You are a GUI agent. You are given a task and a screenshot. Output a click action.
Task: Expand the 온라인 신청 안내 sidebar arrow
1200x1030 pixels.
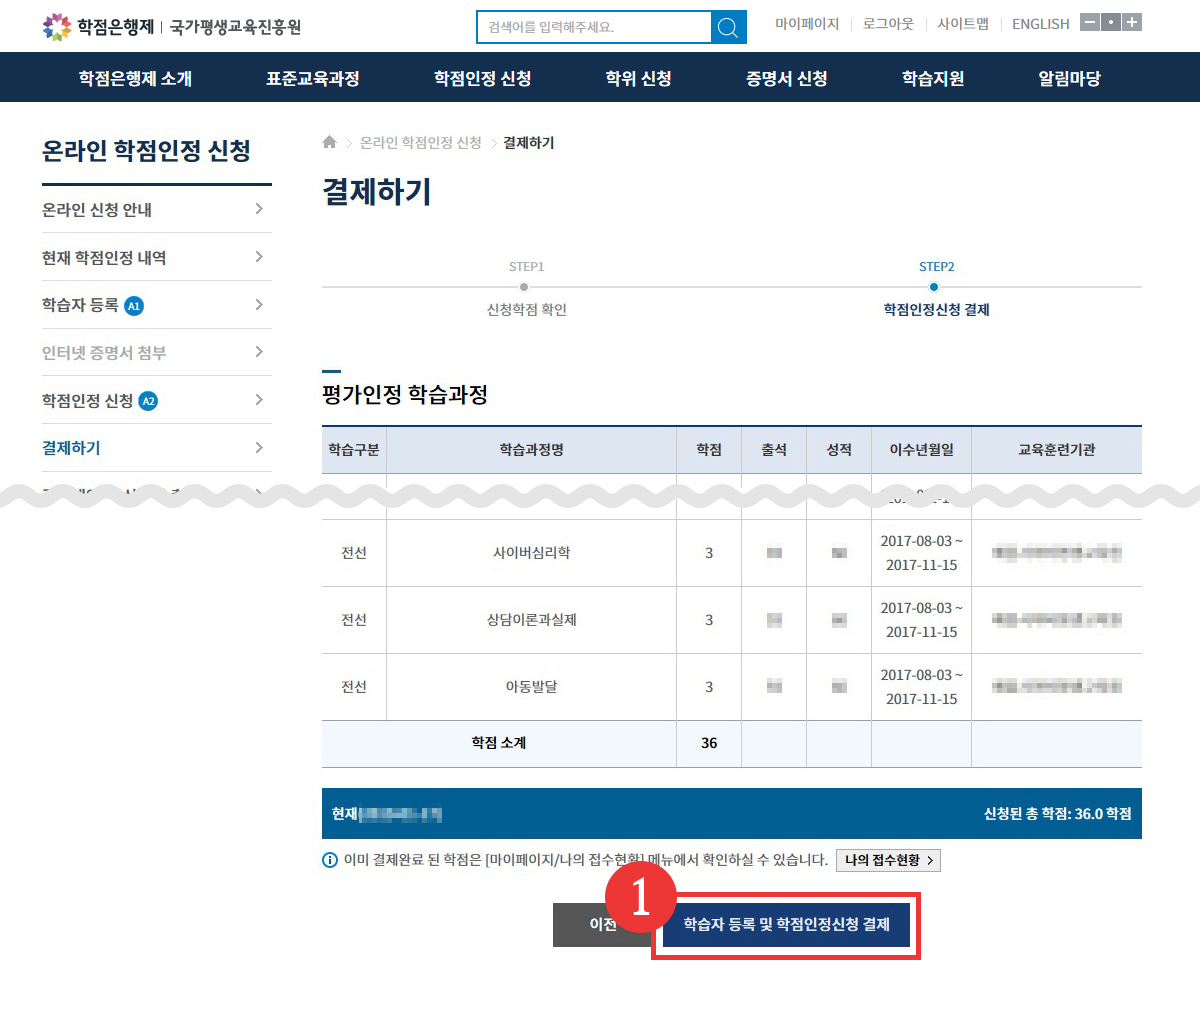(259, 209)
